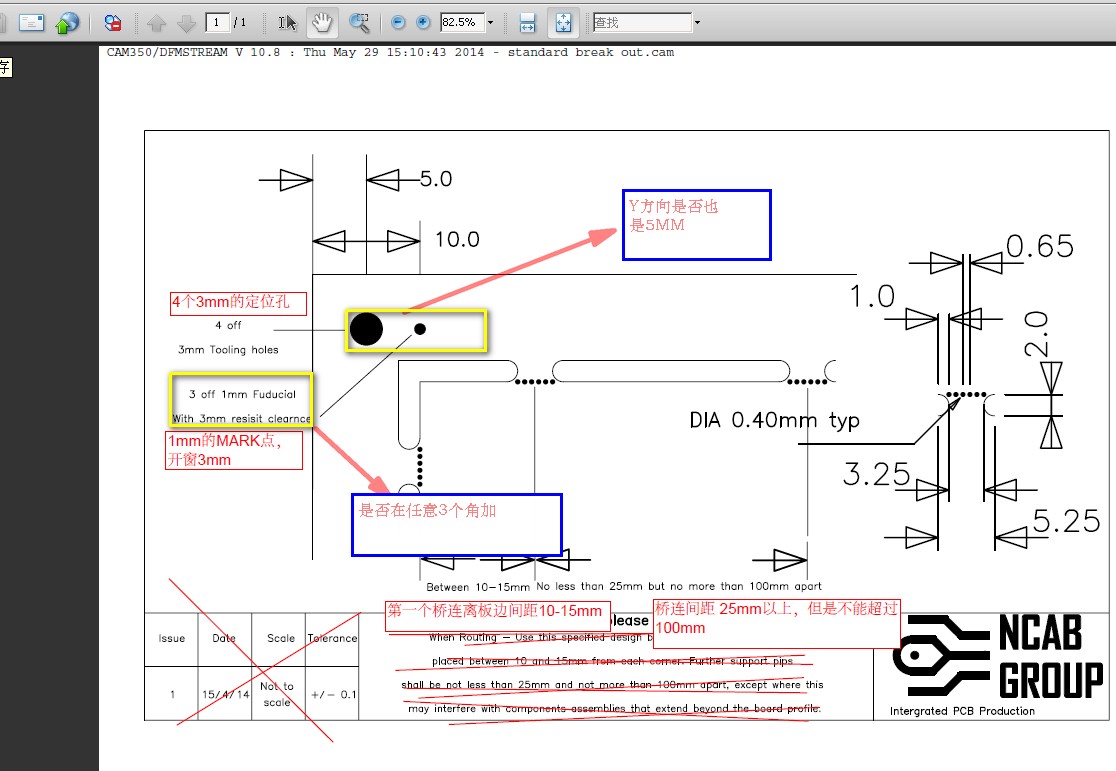Toggle fit width scrolling mode
Viewport: 1116px width, 771px height.
(527, 23)
